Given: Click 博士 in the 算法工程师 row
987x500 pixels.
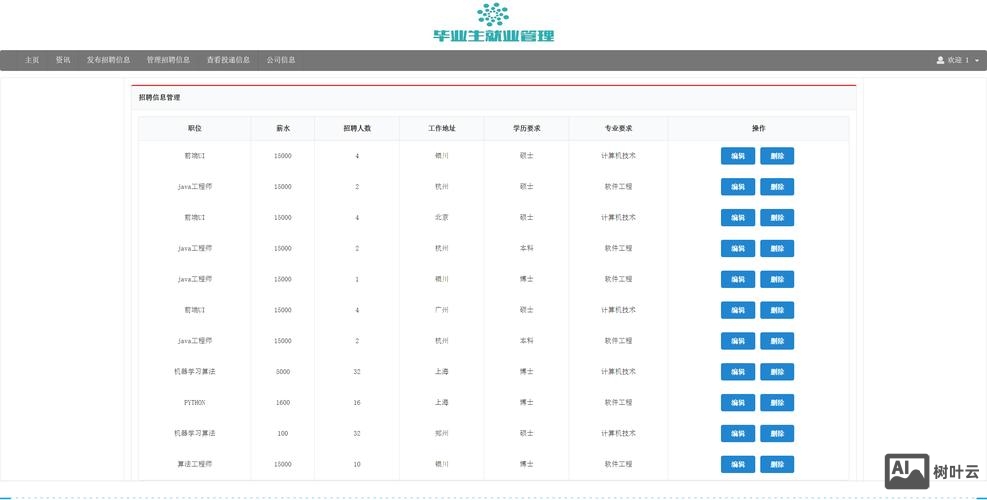Looking at the screenshot, I should 526,464.
